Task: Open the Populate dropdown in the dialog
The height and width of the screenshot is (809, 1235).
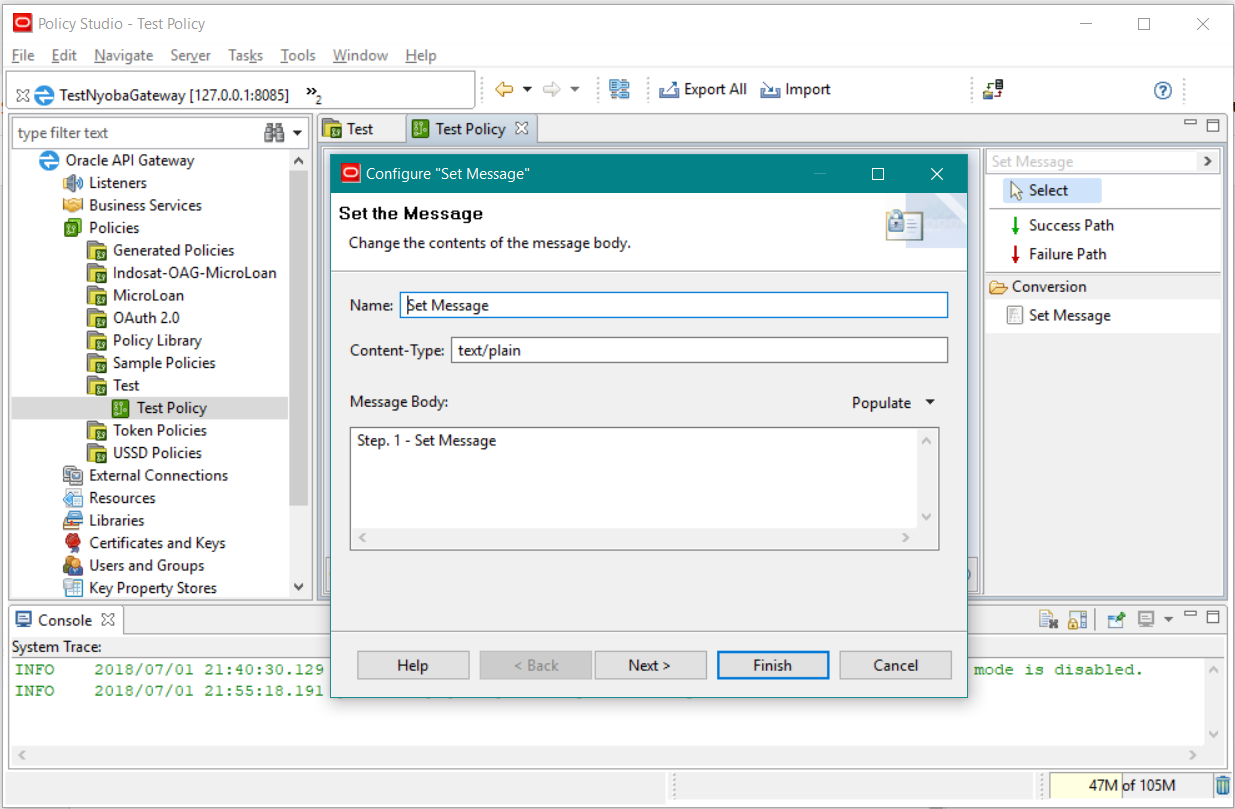Action: click(893, 403)
